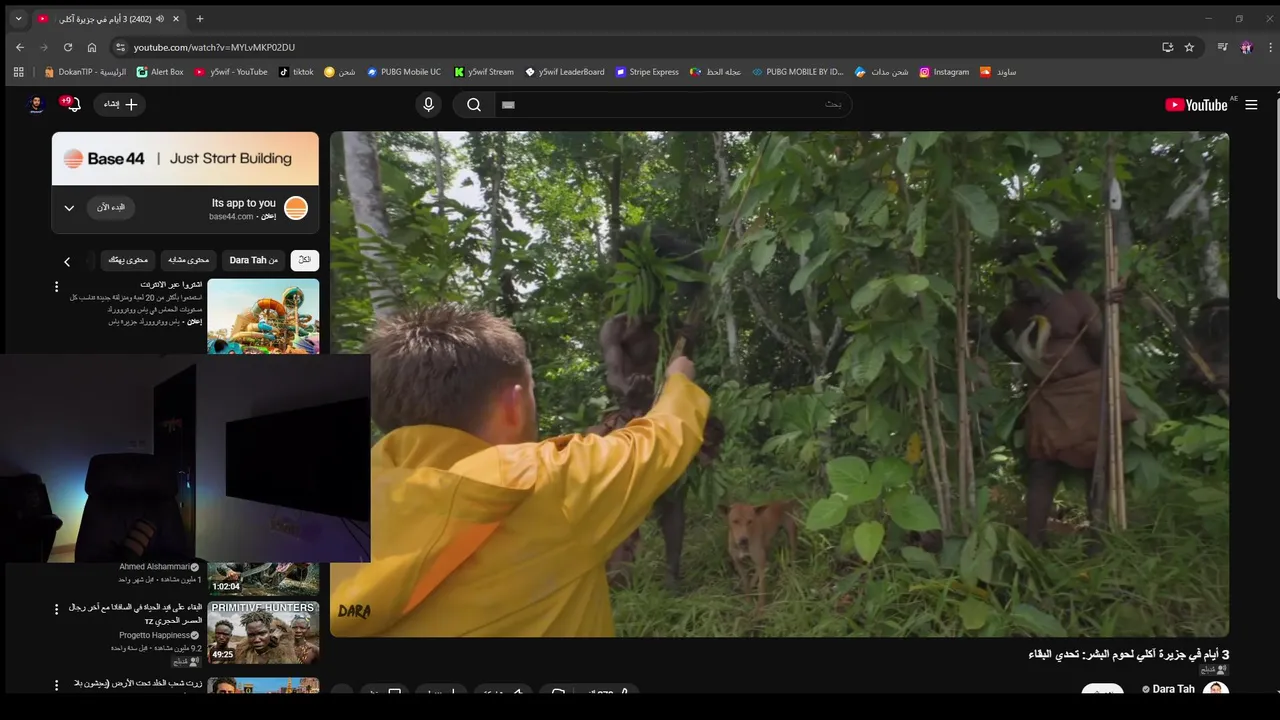The height and width of the screenshot is (720, 1280).
Task: Click the address bar URL
Action: (214, 47)
